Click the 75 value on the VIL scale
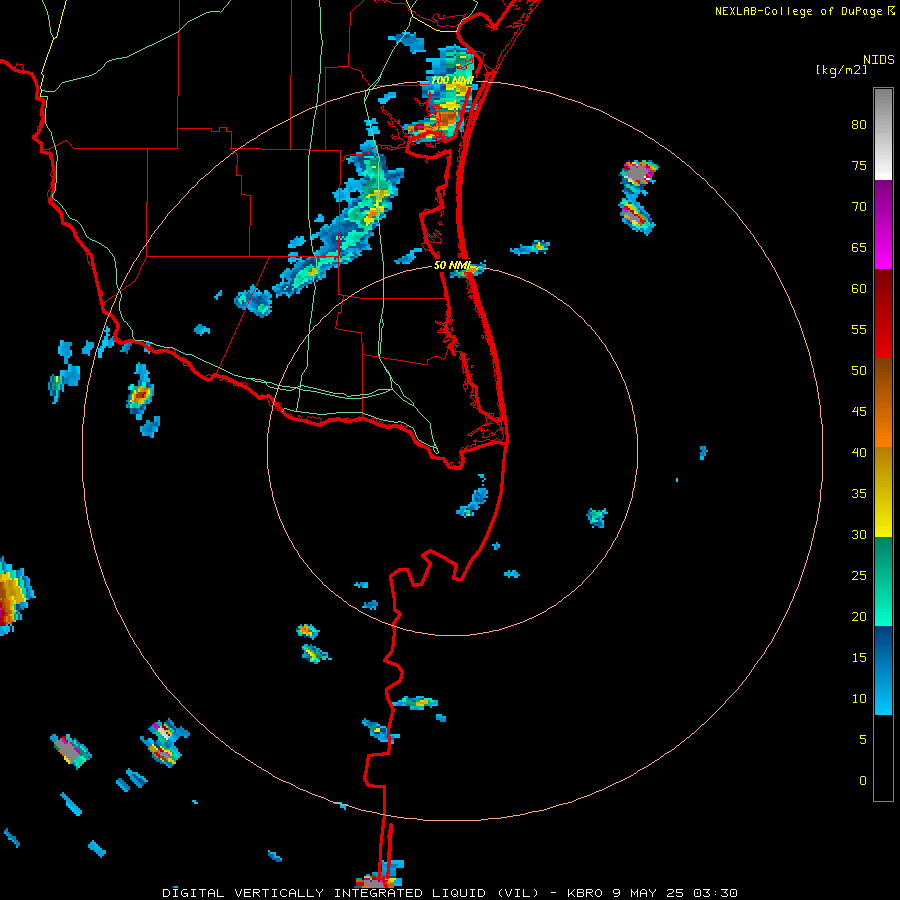Image resolution: width=900 pixels, height=900 pixels. coord(859,166)
